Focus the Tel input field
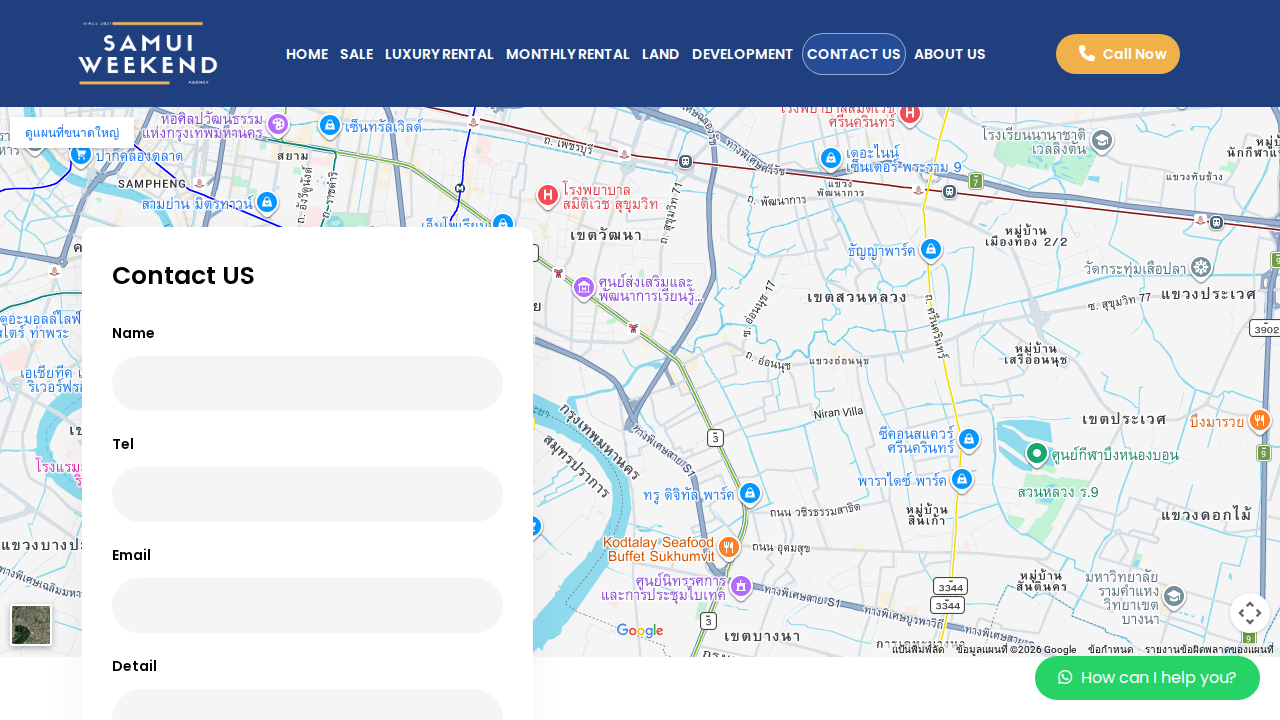 click(x=307, y=495)
